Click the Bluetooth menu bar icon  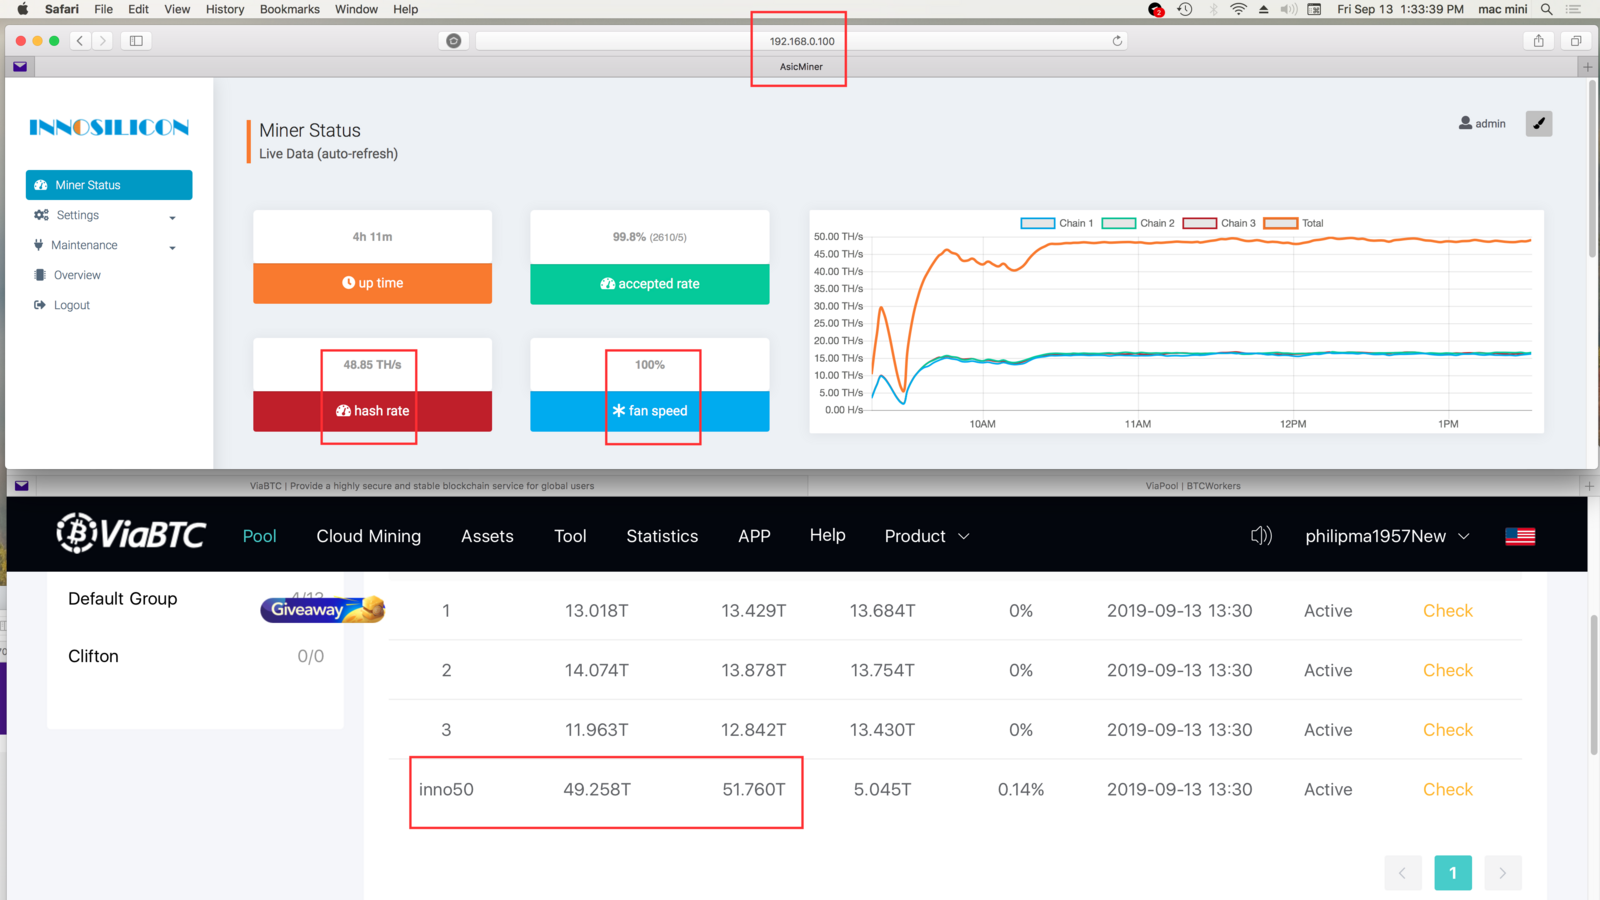click(1214, 9)
